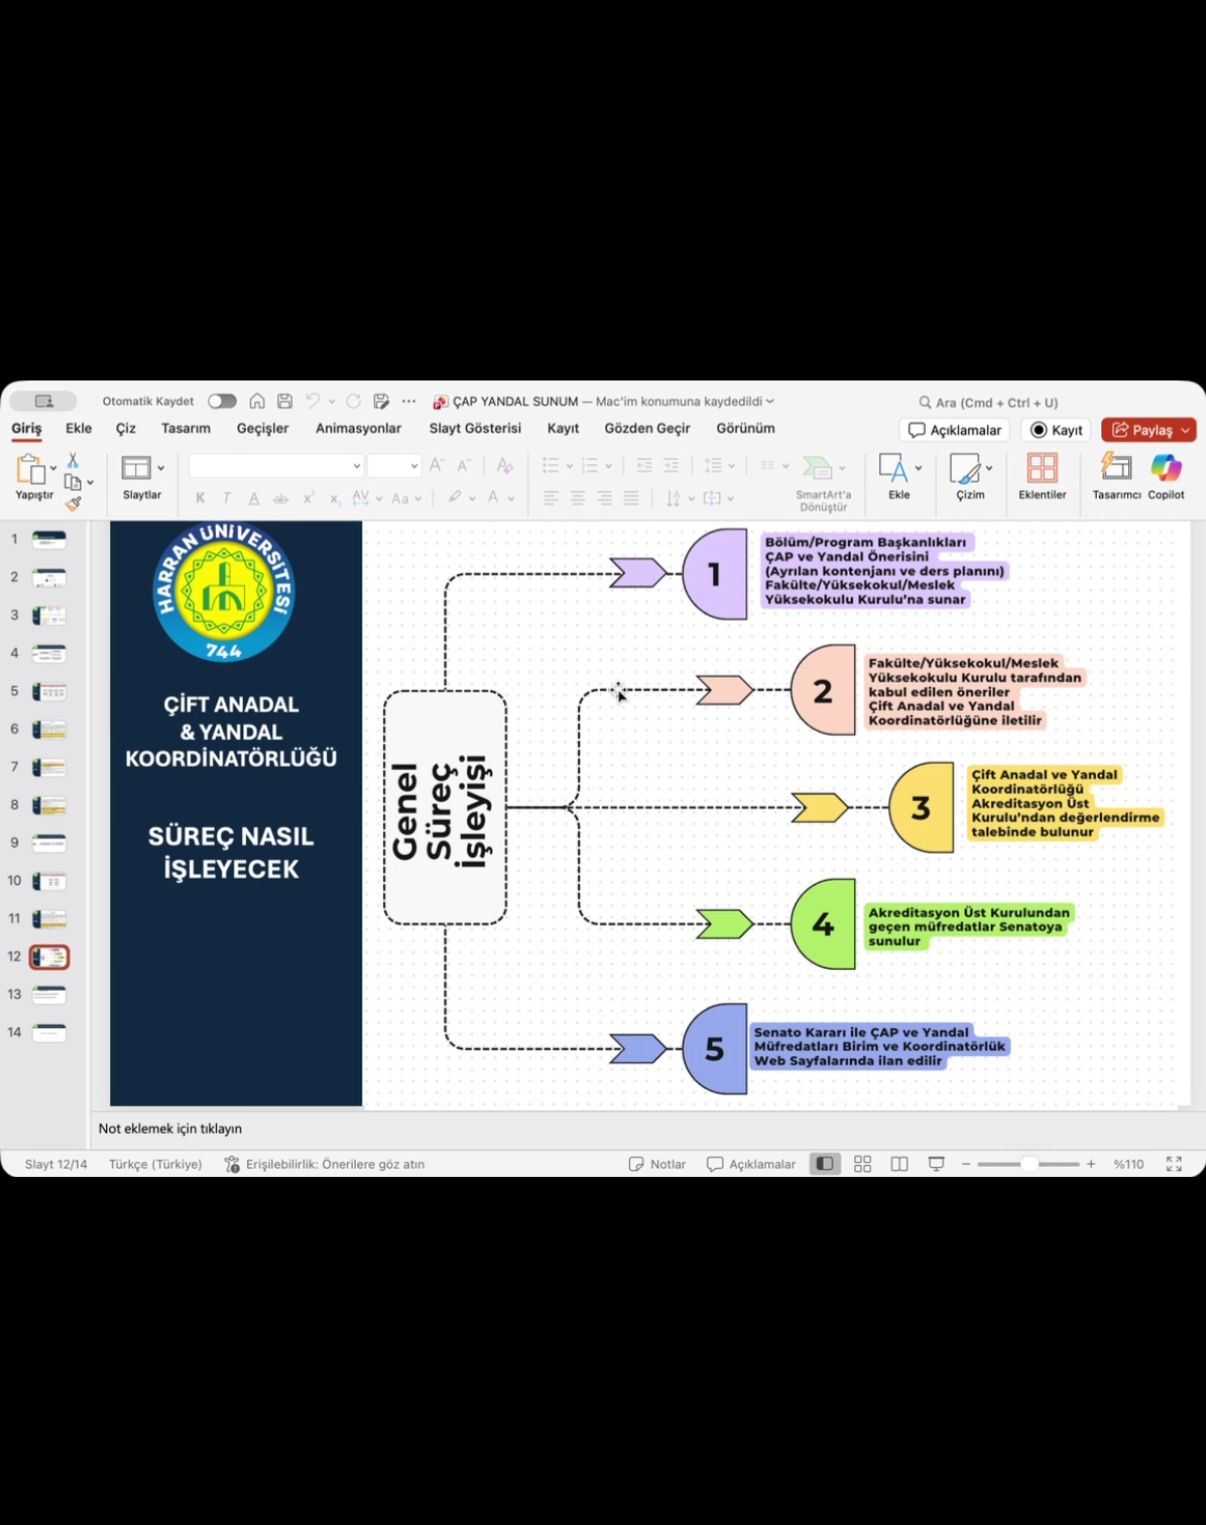Open the Tasarımcı (Designer) pane
The width and height of the screenshot is (1206, 1525).
(1115, 468)
